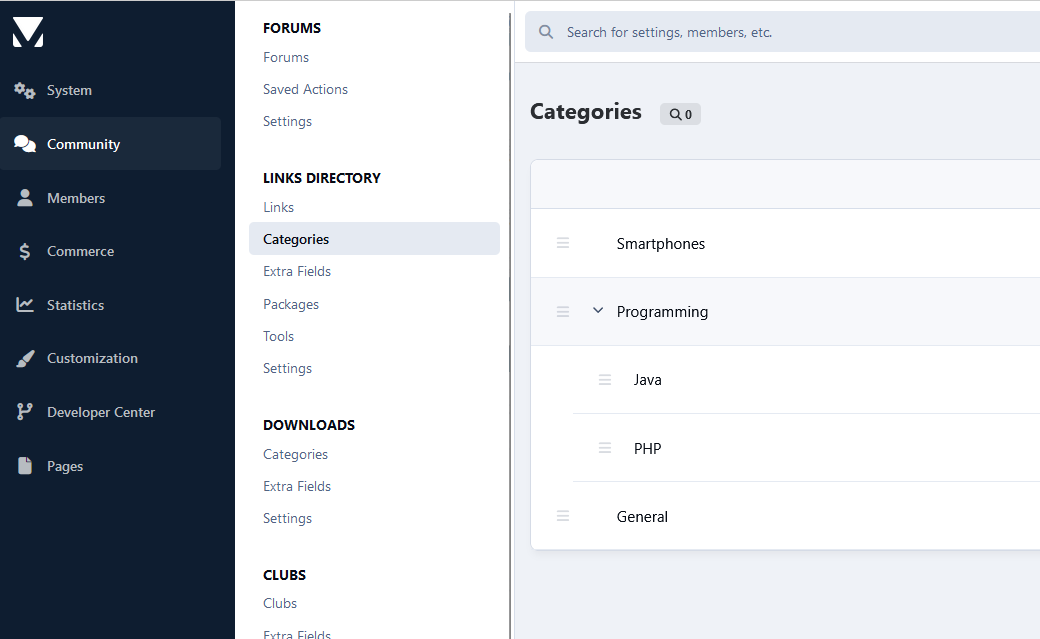Viewport: 1040px width, 639px height.
Task: Select Extra Fields under Links Directory
Action: click(297, 271)
